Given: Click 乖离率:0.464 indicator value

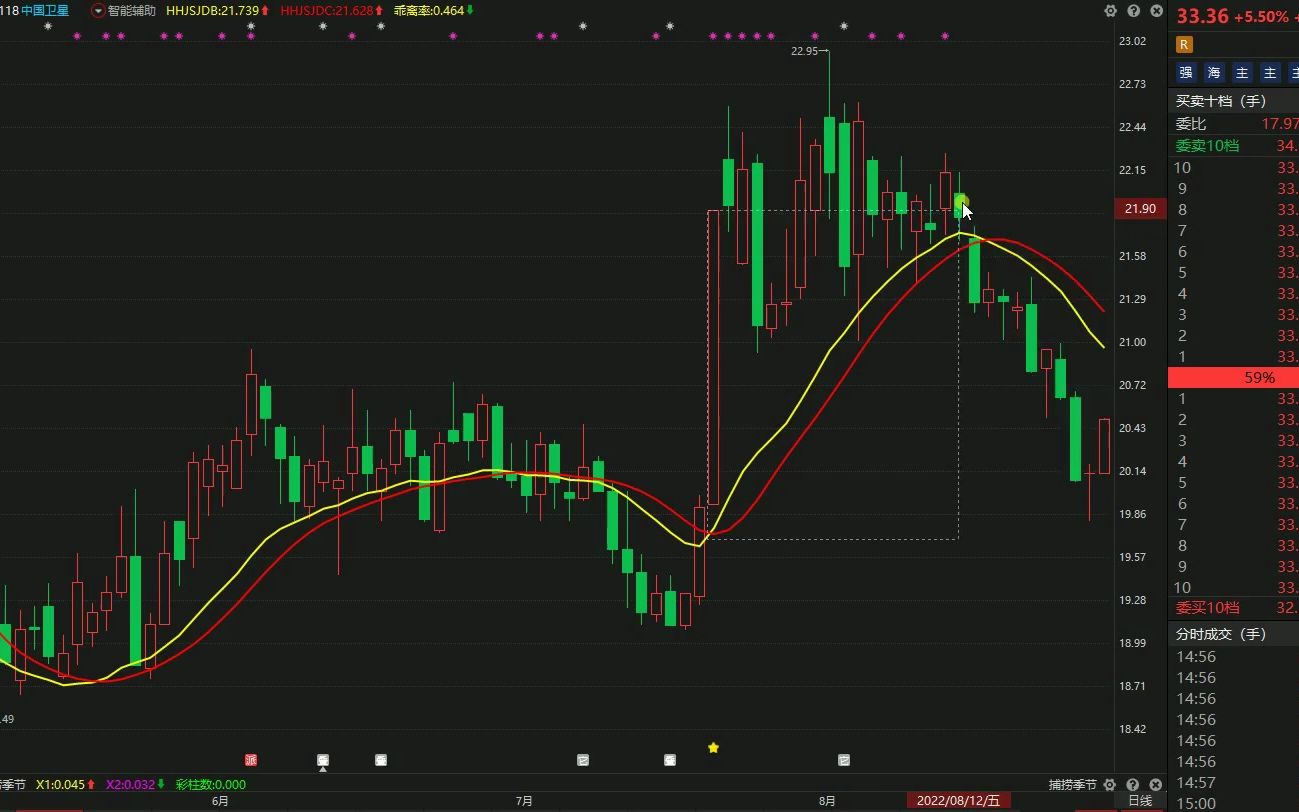Looking at the screenshot, I should (x=429, y=11).
